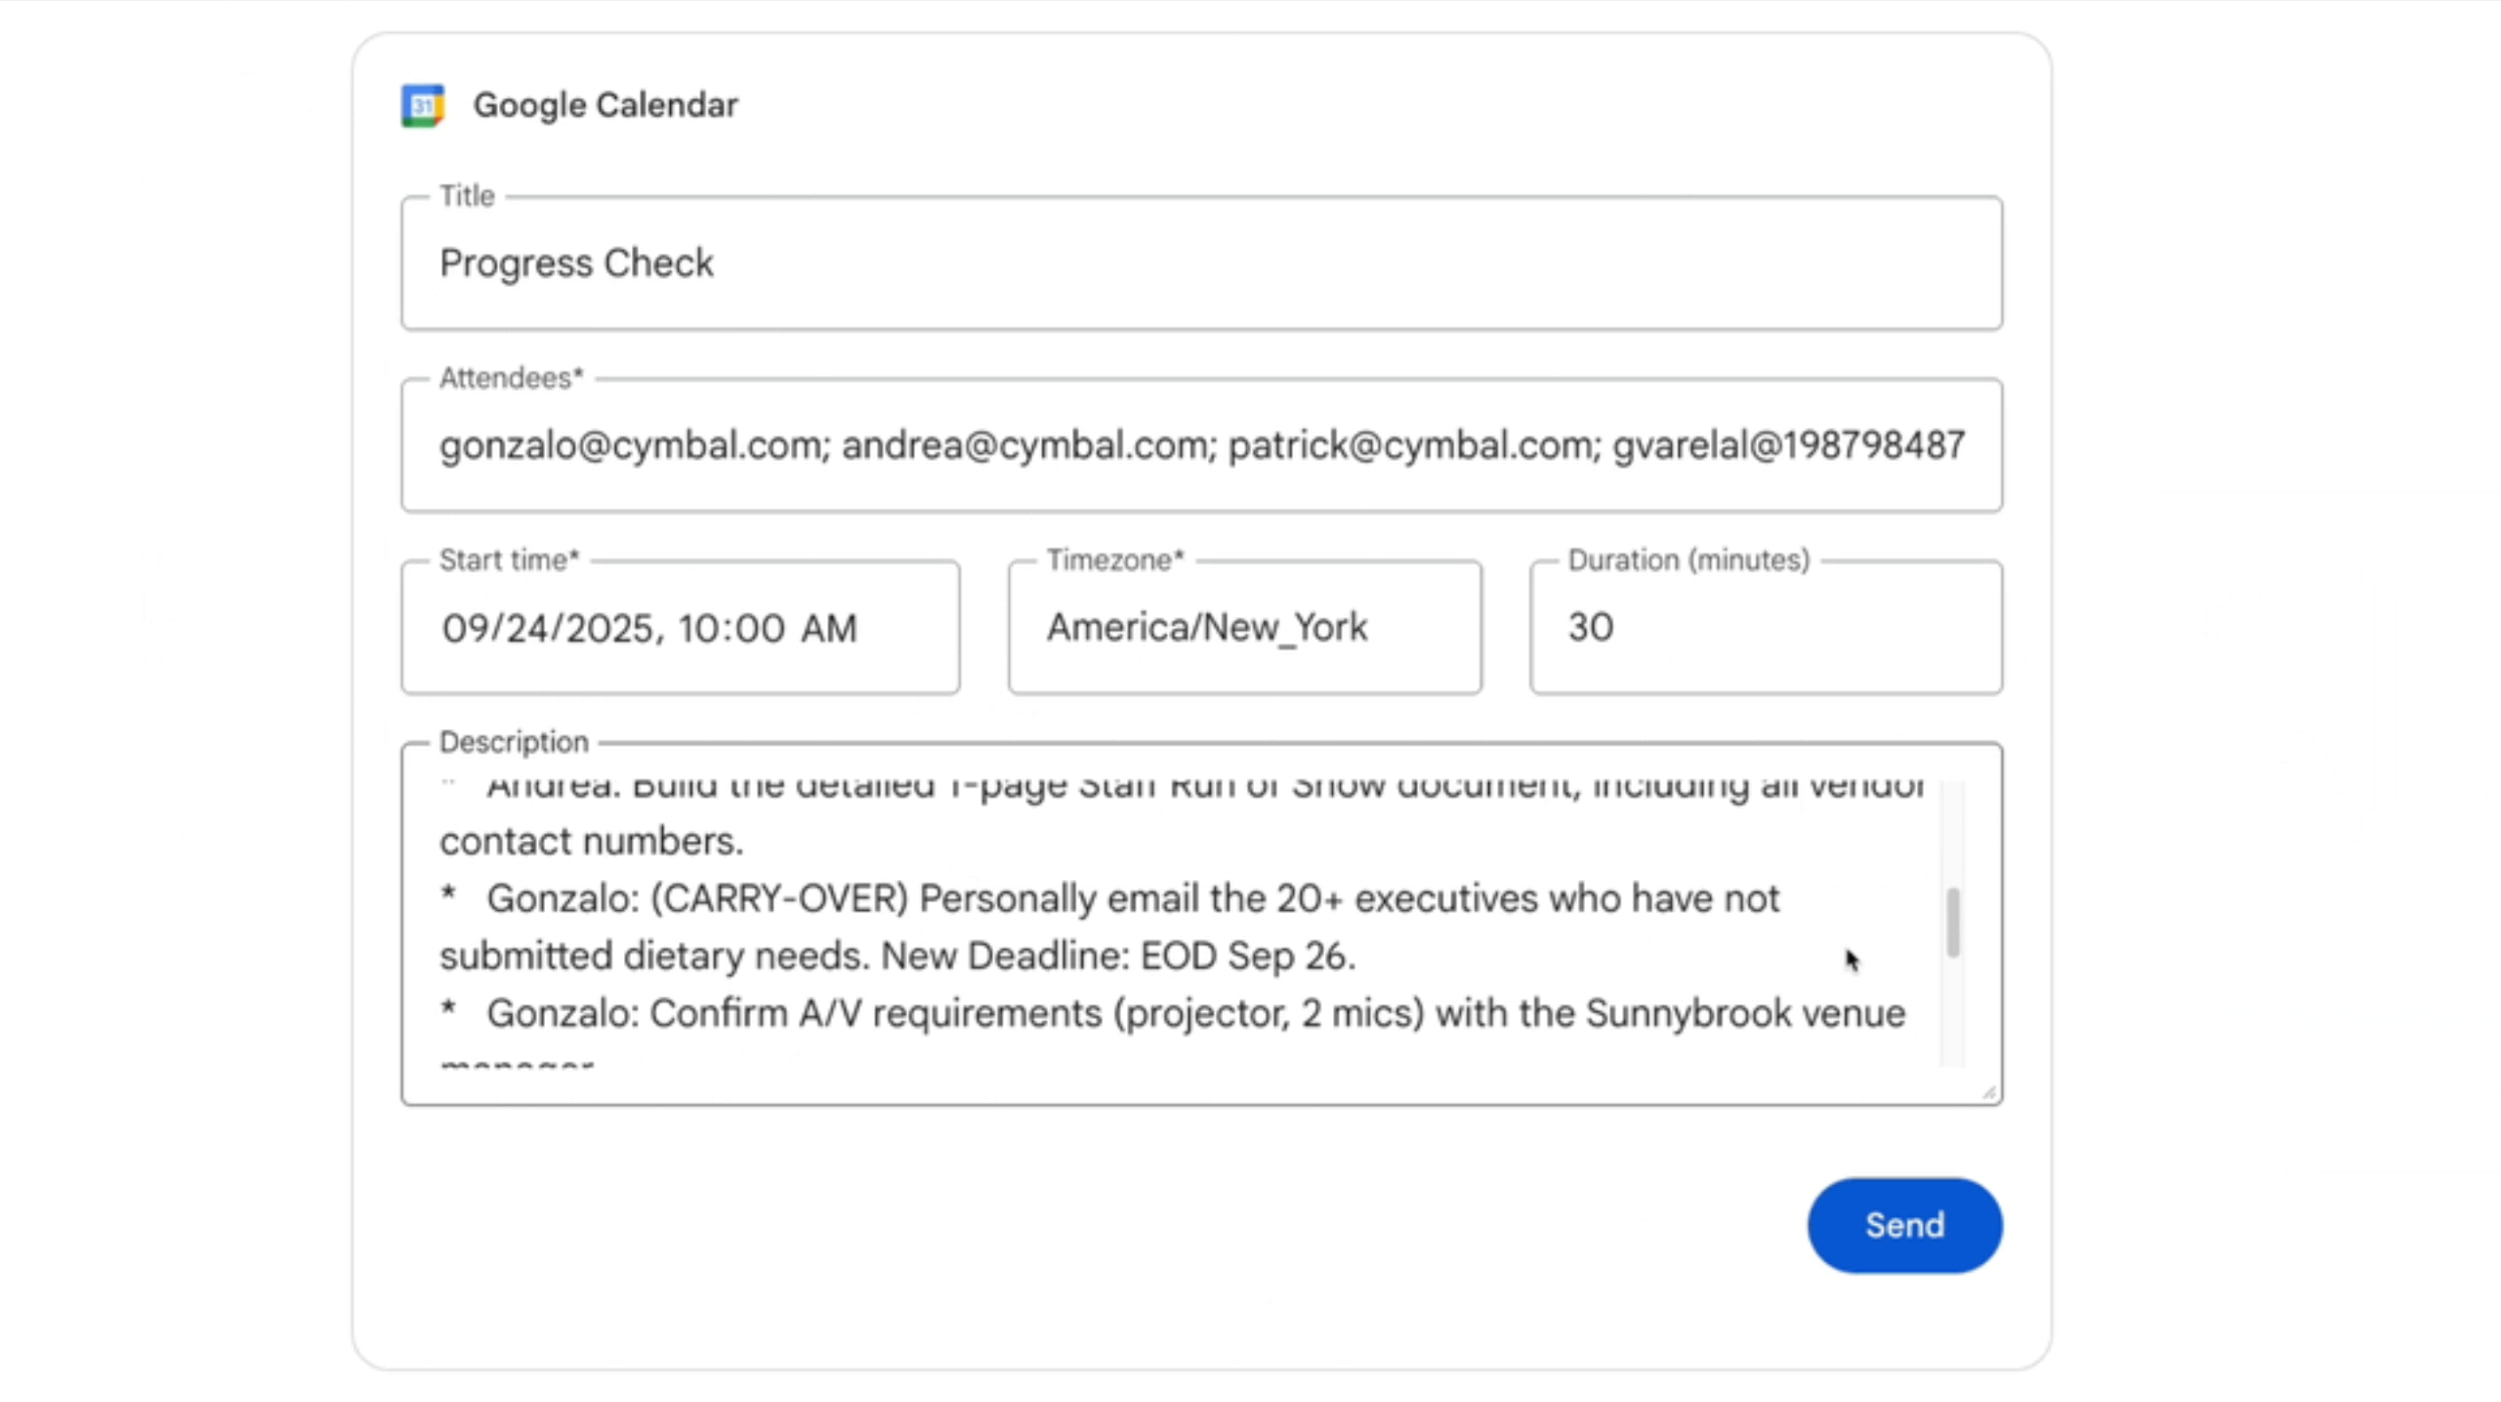This screenshot has width=2501, height=1402.
Task: Click the Google Calendar logo icon
Action: pos(422,105)
